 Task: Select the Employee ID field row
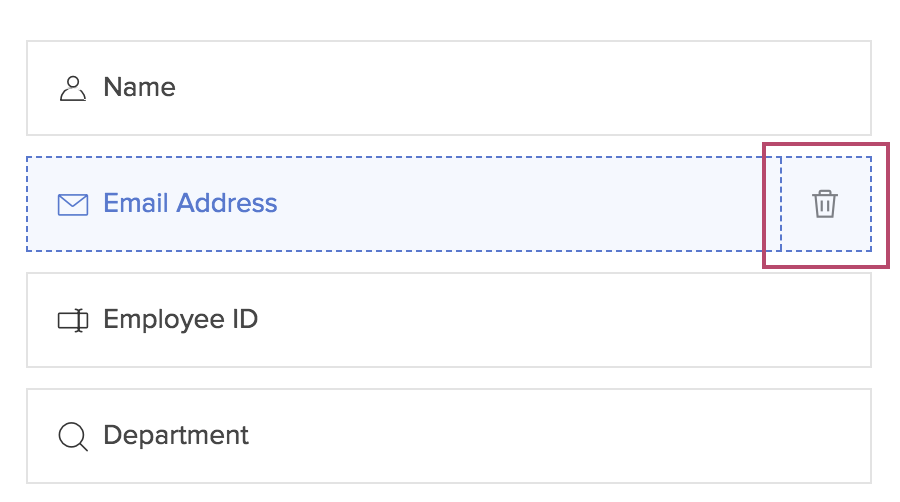click(x=448, y=320)
